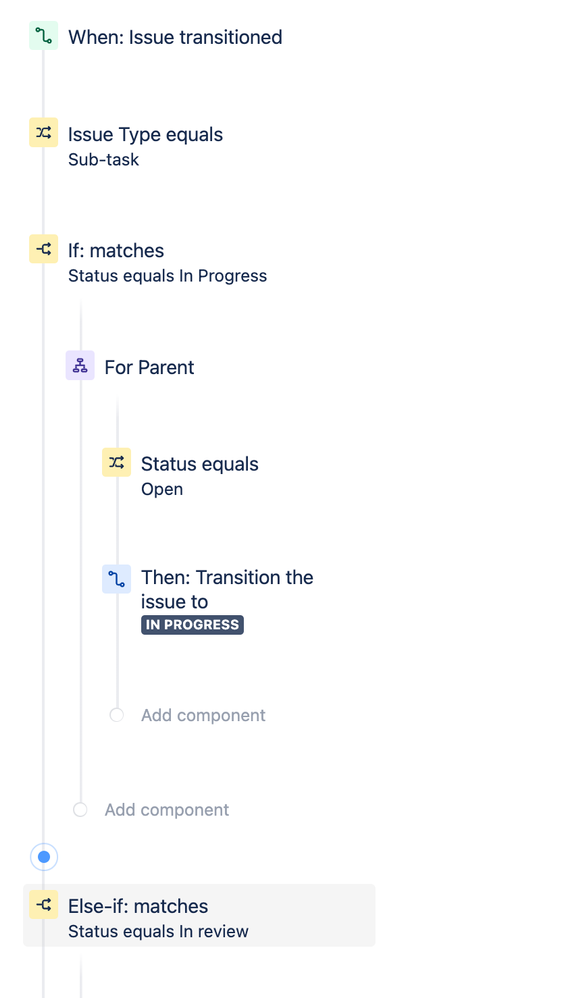Select the Issue Type equals Sub-task condition
Image resolution: width=566 pixels, height=998 pixels.
[x=146, y=146]
